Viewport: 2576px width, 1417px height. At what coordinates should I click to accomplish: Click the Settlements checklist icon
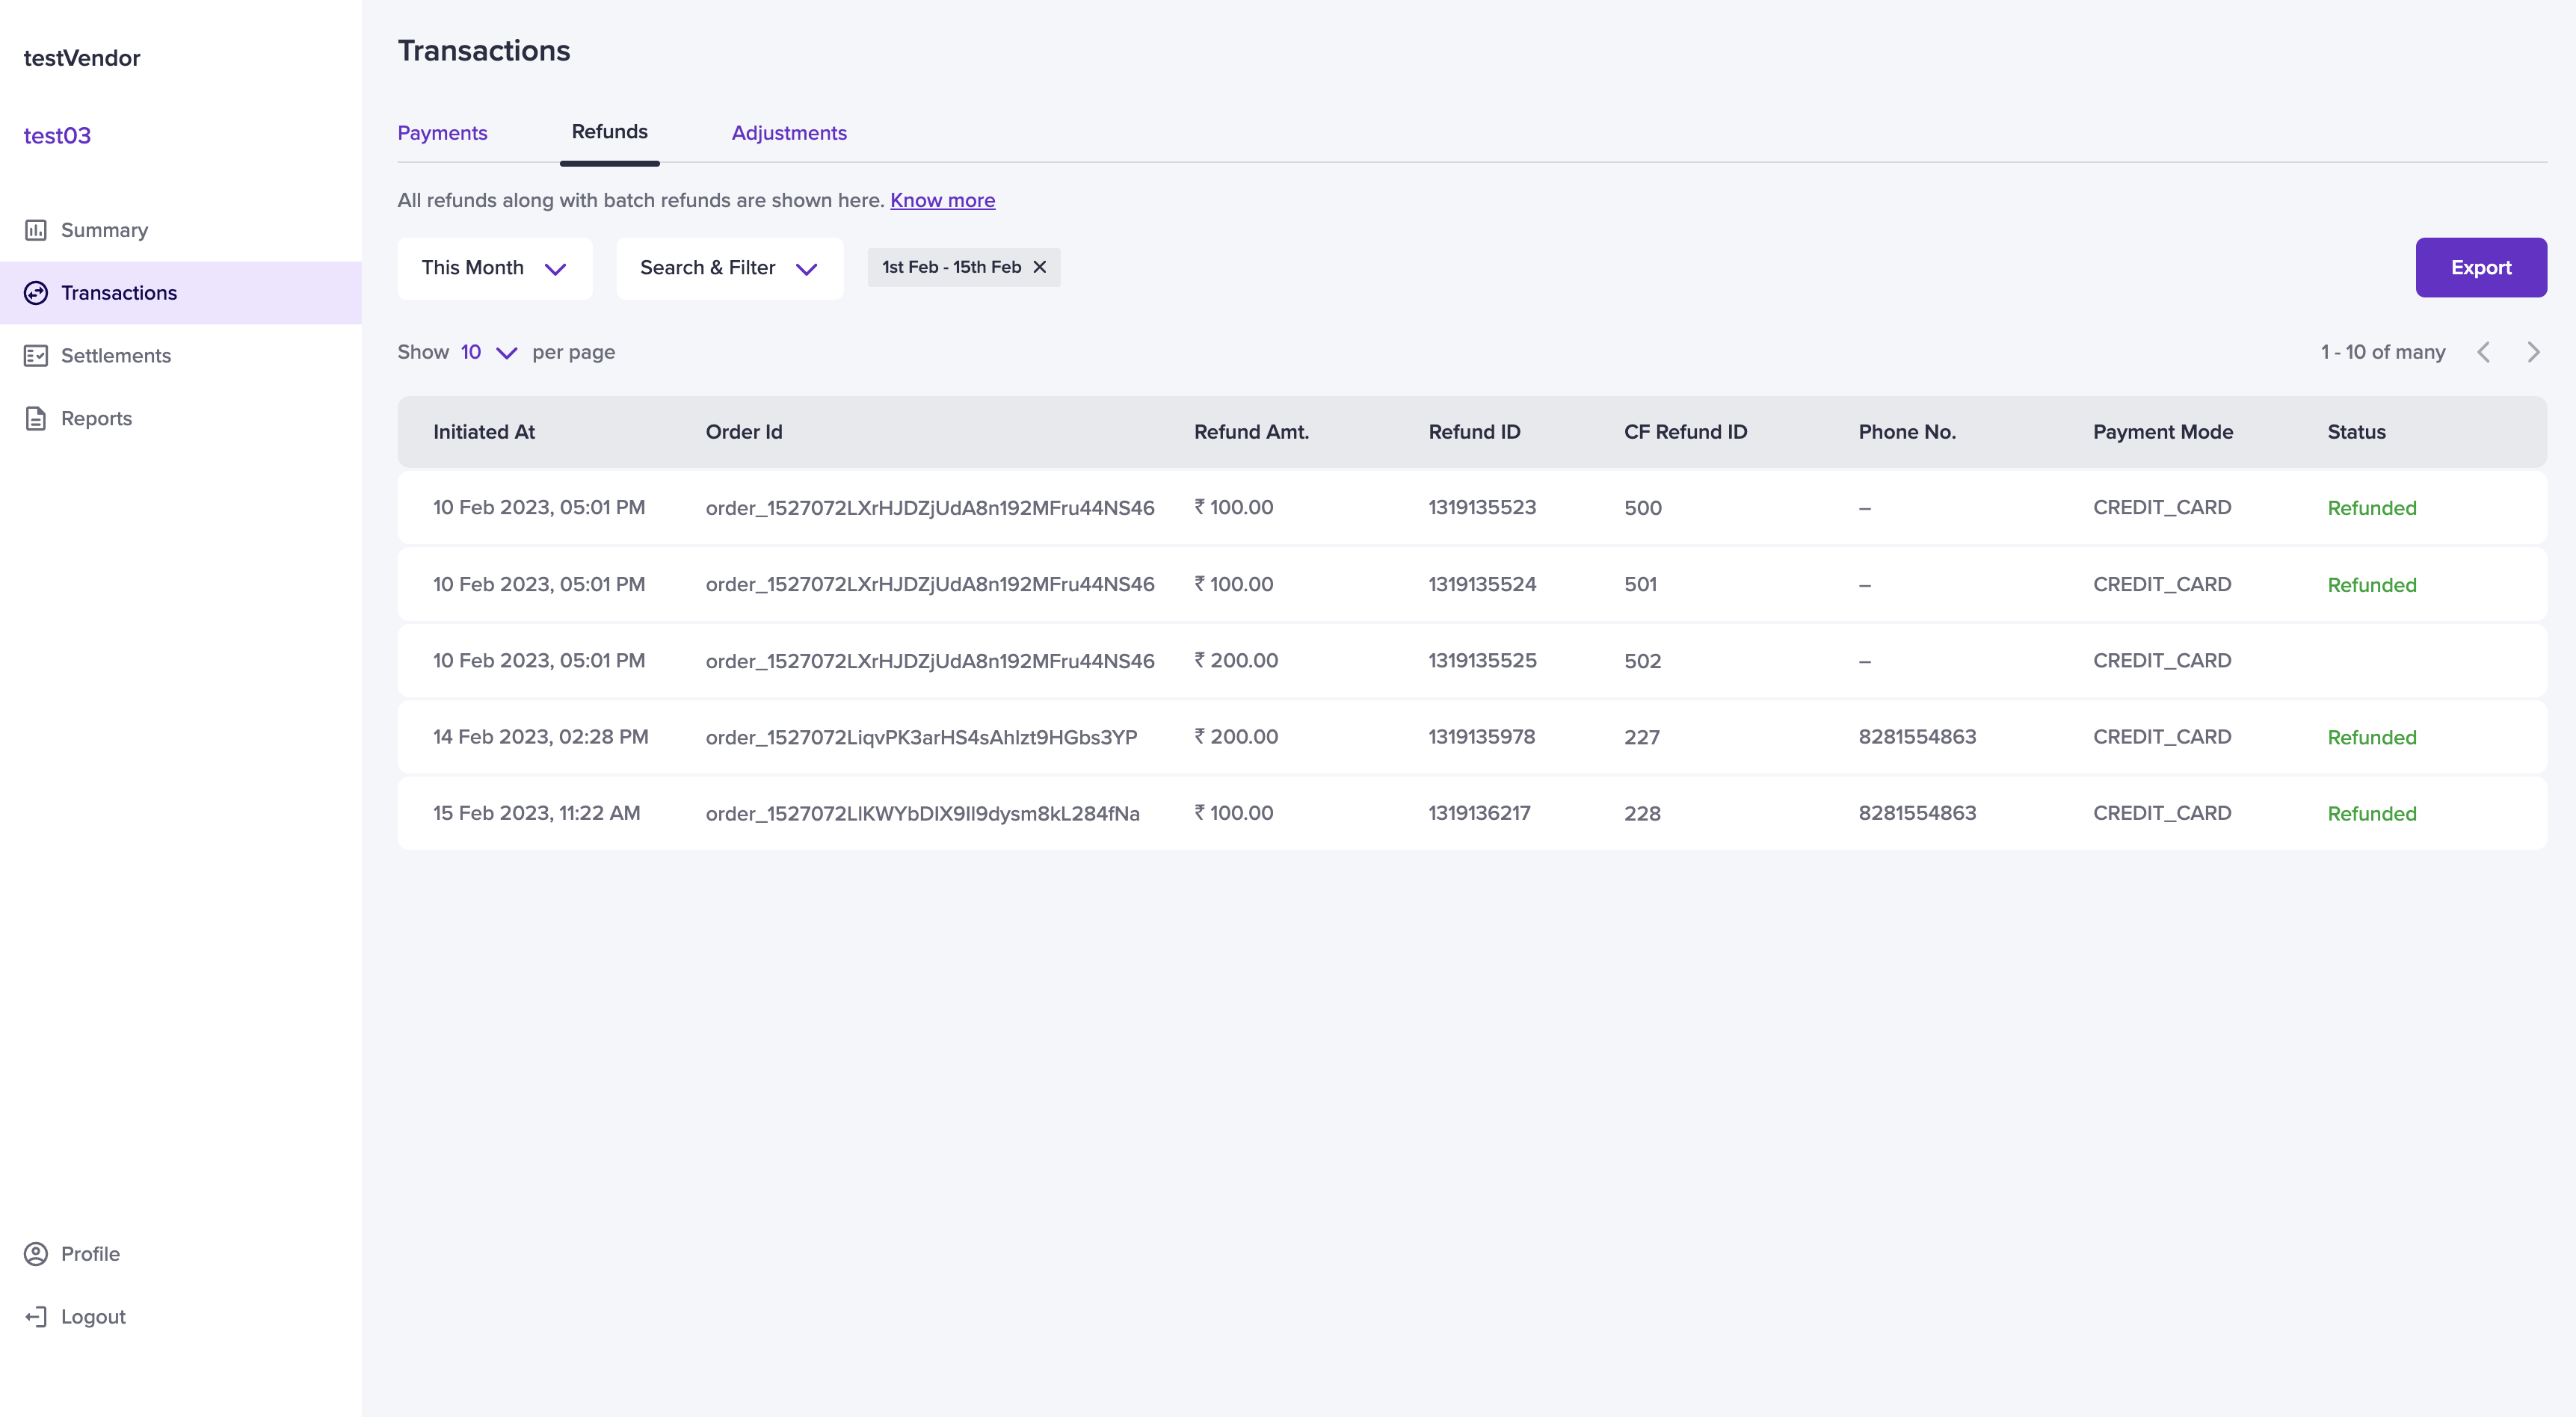[36, 356]
